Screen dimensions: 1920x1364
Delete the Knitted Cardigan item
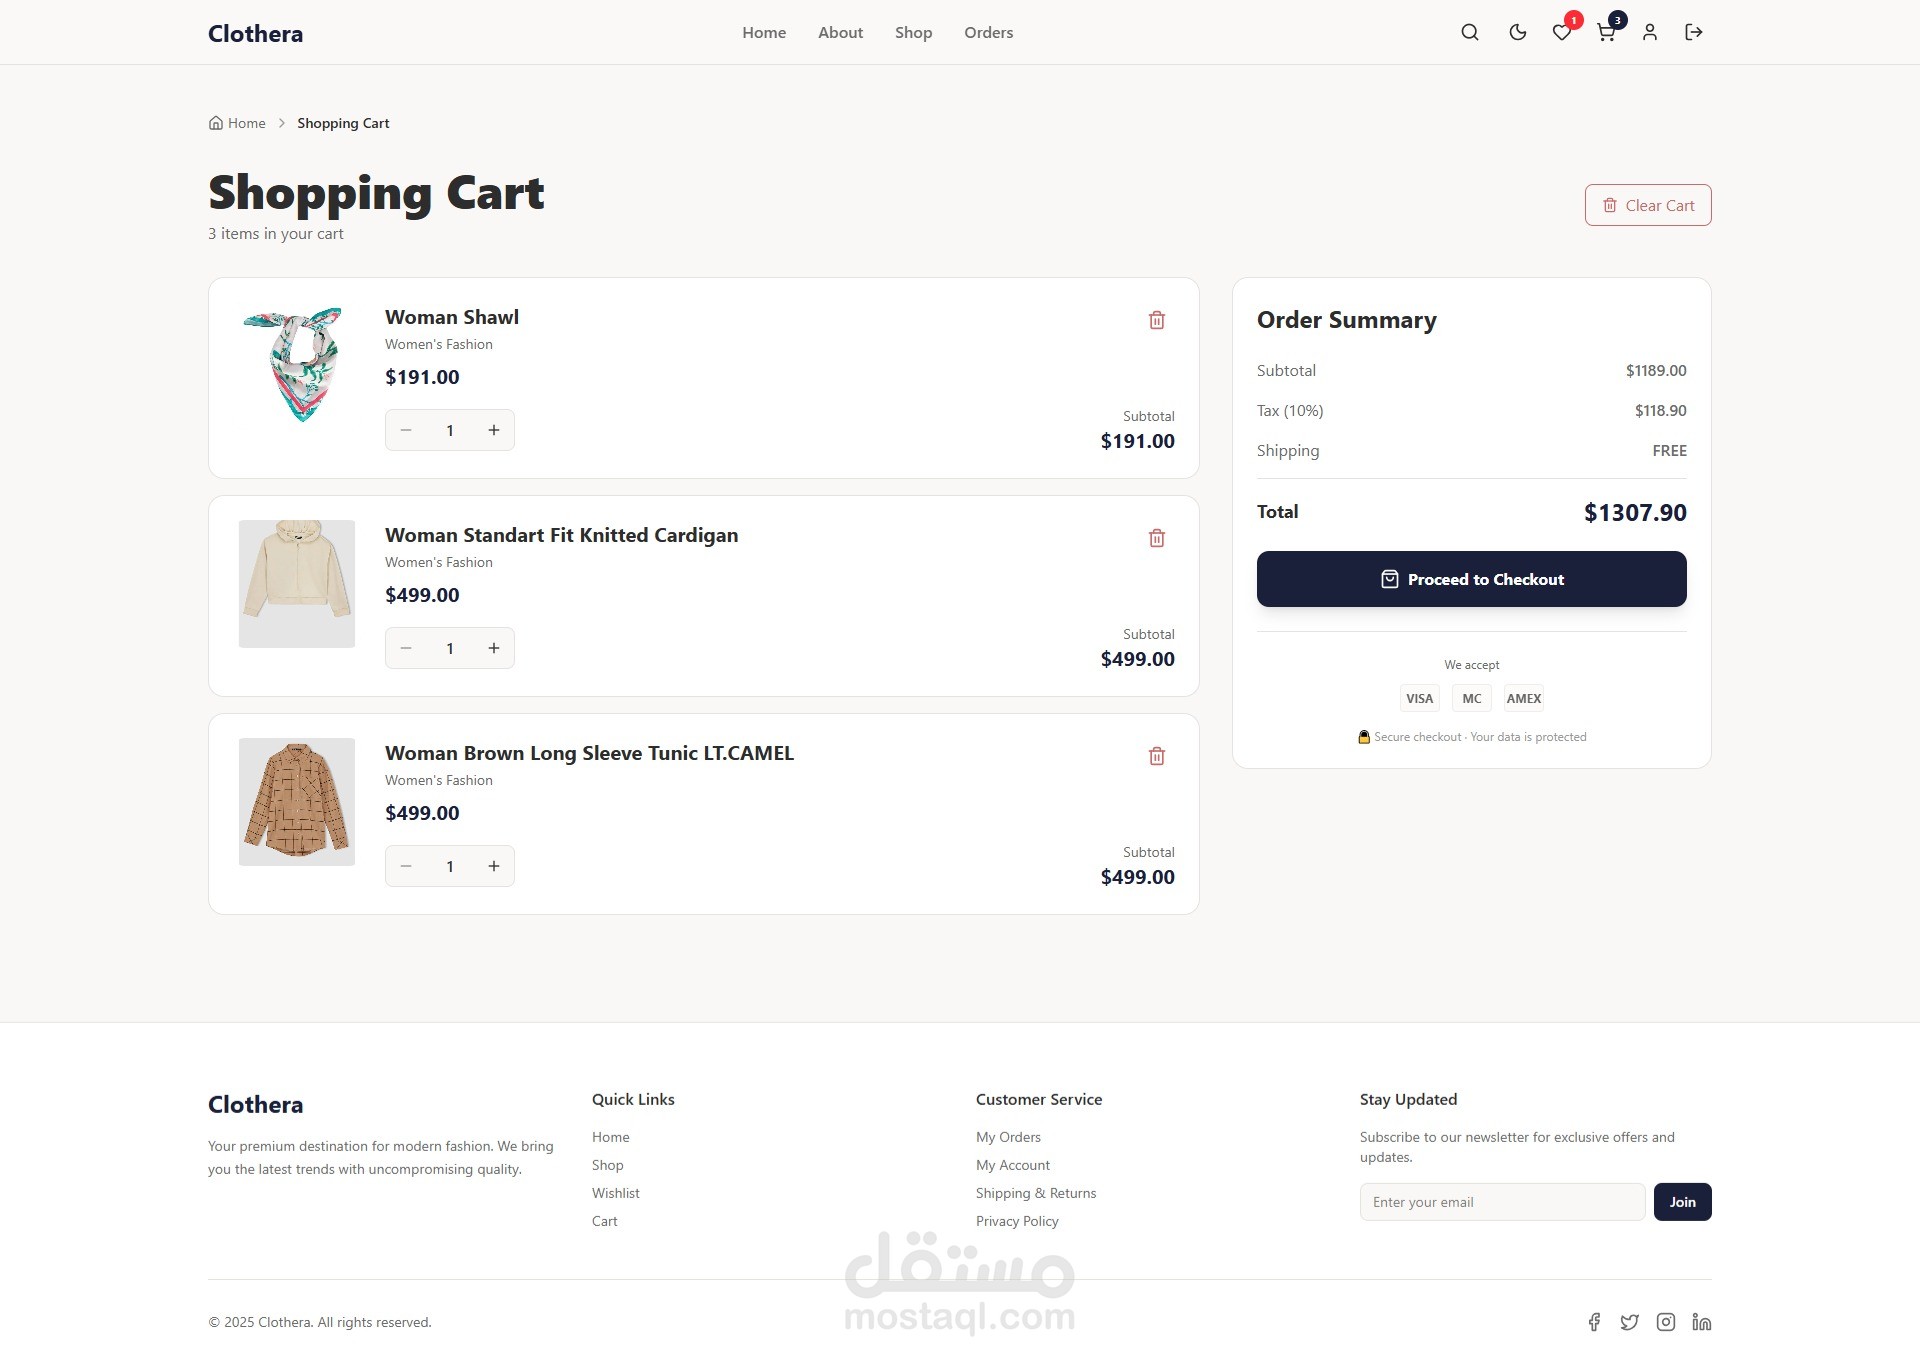[x=1156, y=538]
